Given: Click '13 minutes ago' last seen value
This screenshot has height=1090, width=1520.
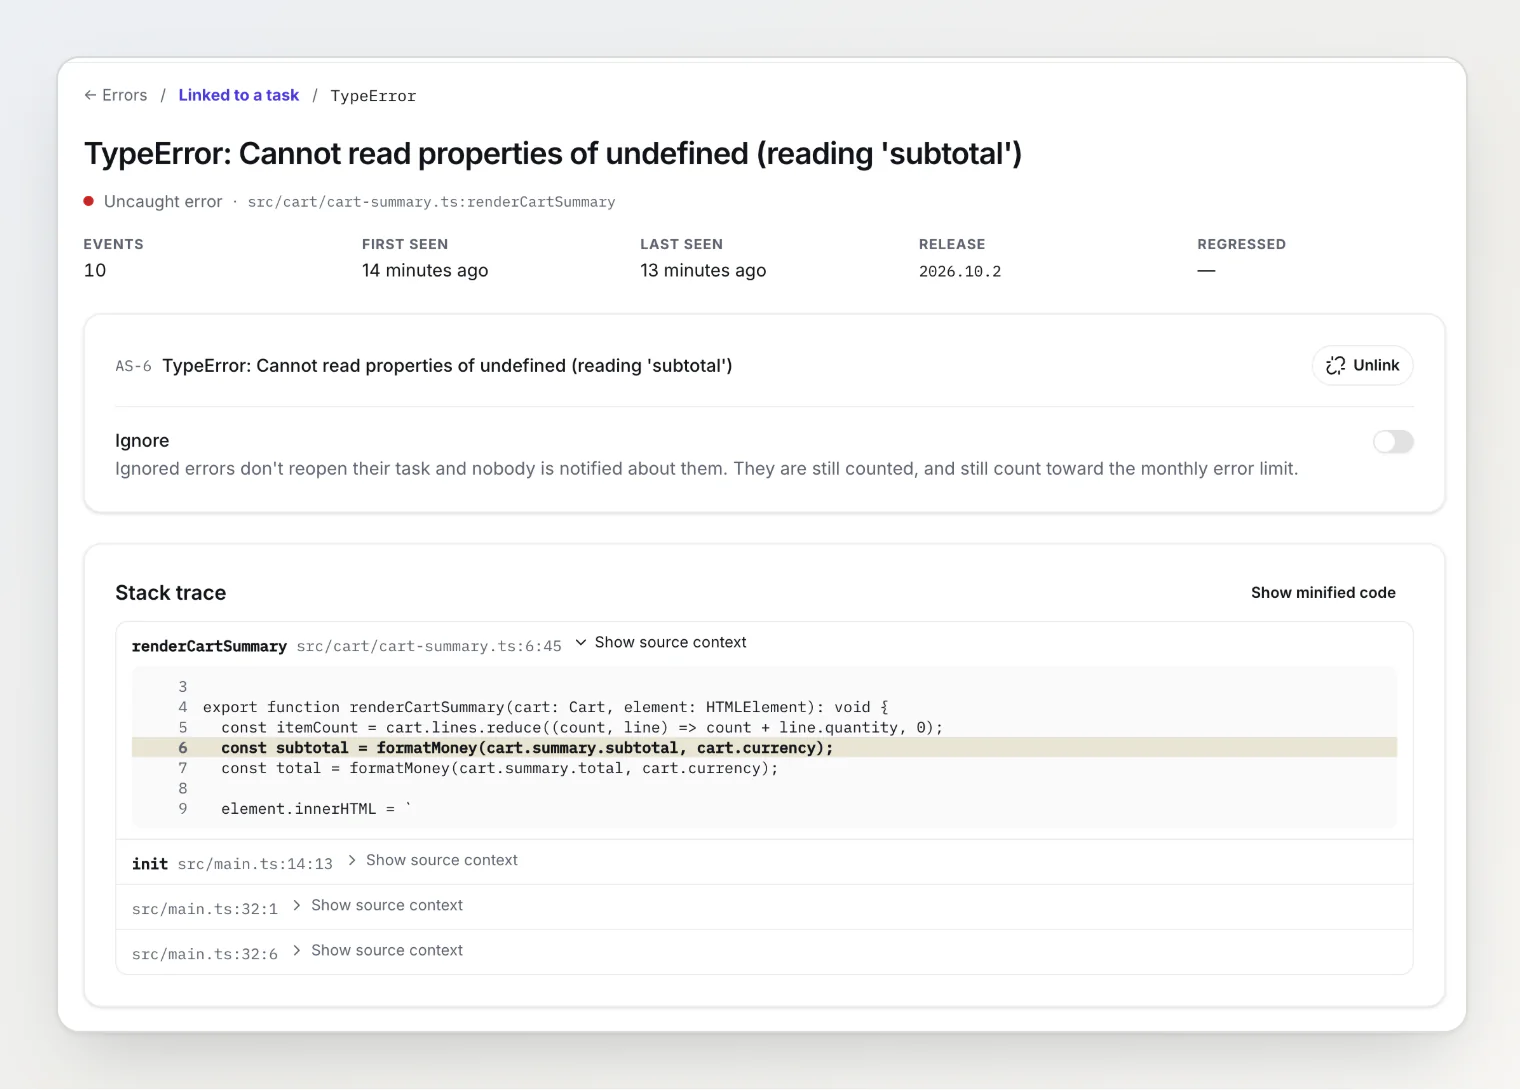Looking at the screenshot, I should pos(703,270).
